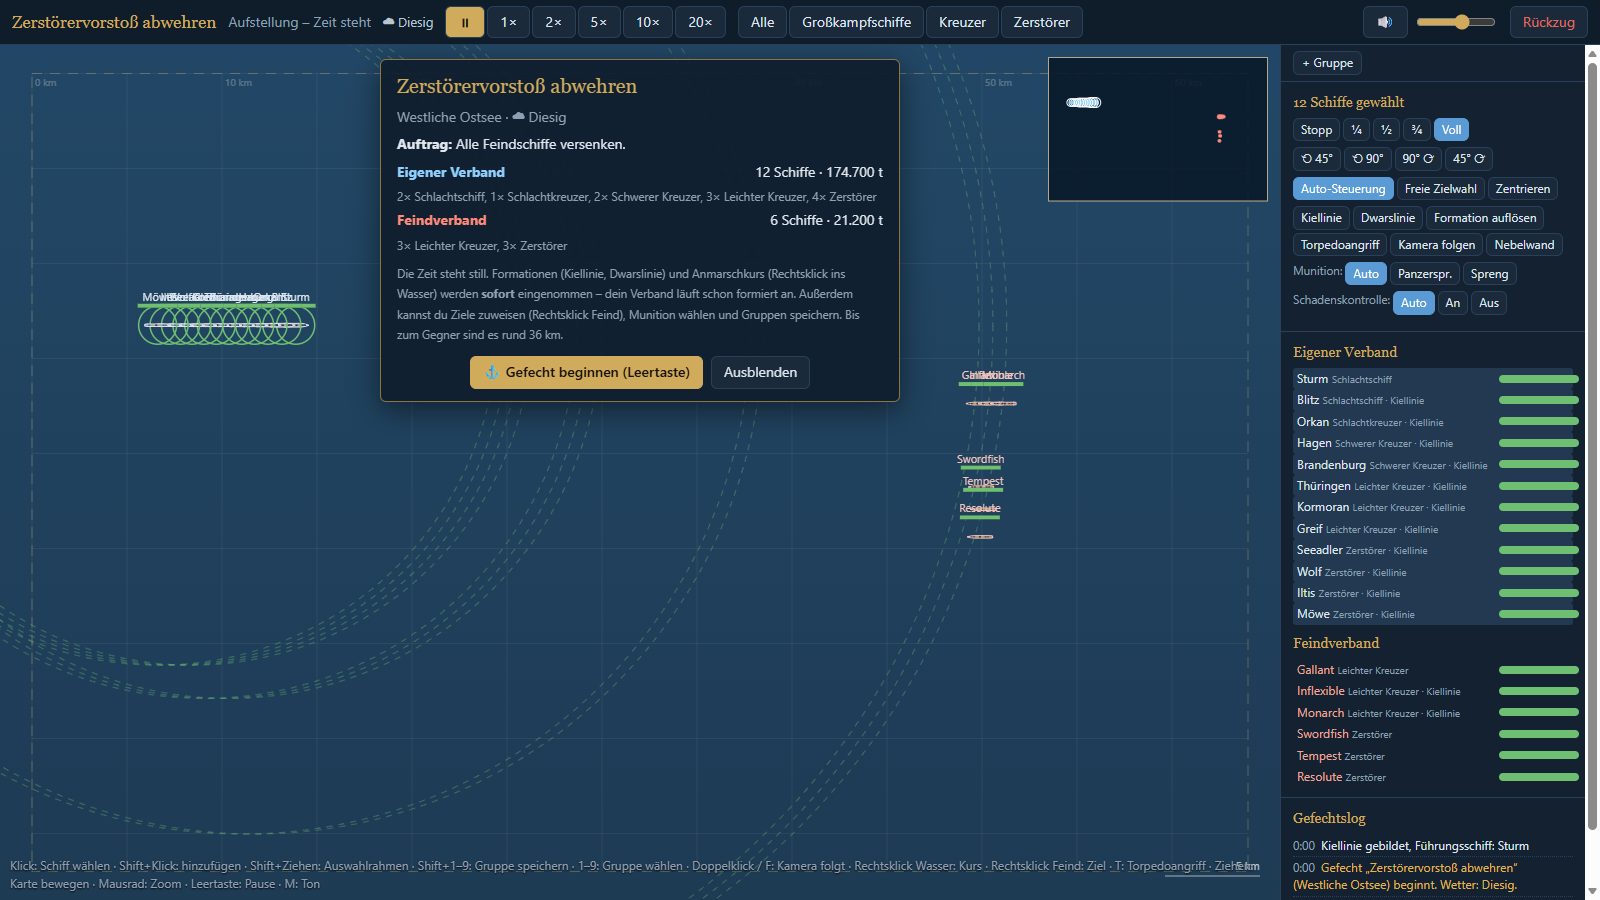Click the pause button in the top bar

465,22
